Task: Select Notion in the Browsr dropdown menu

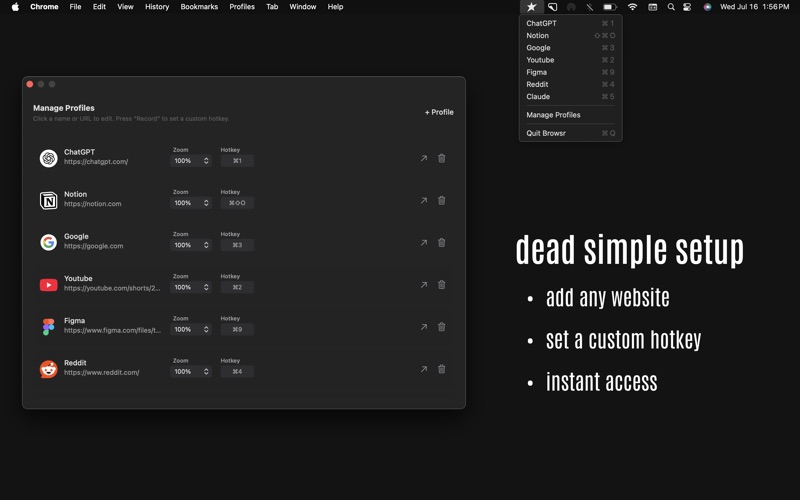Action: (570, 36)
